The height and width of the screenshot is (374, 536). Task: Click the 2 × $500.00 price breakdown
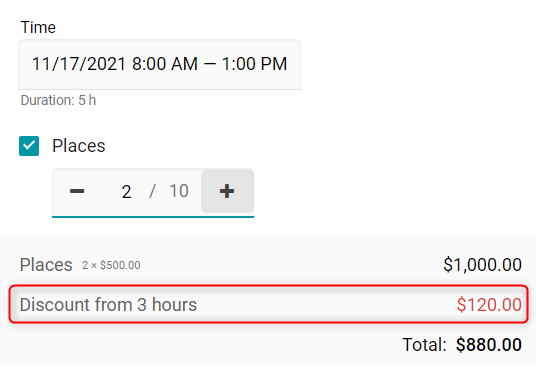coord(111,265)
